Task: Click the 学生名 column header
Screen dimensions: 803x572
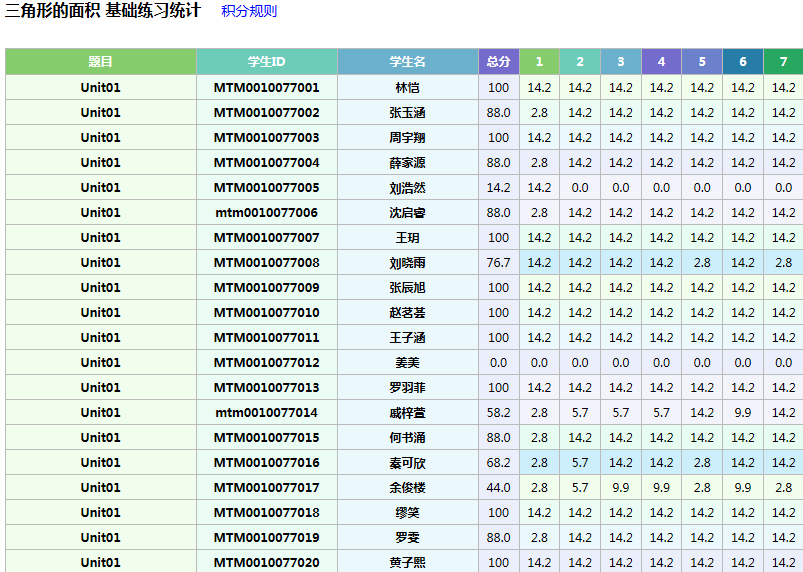Action: pyautogui.click(x=408, y=62)
